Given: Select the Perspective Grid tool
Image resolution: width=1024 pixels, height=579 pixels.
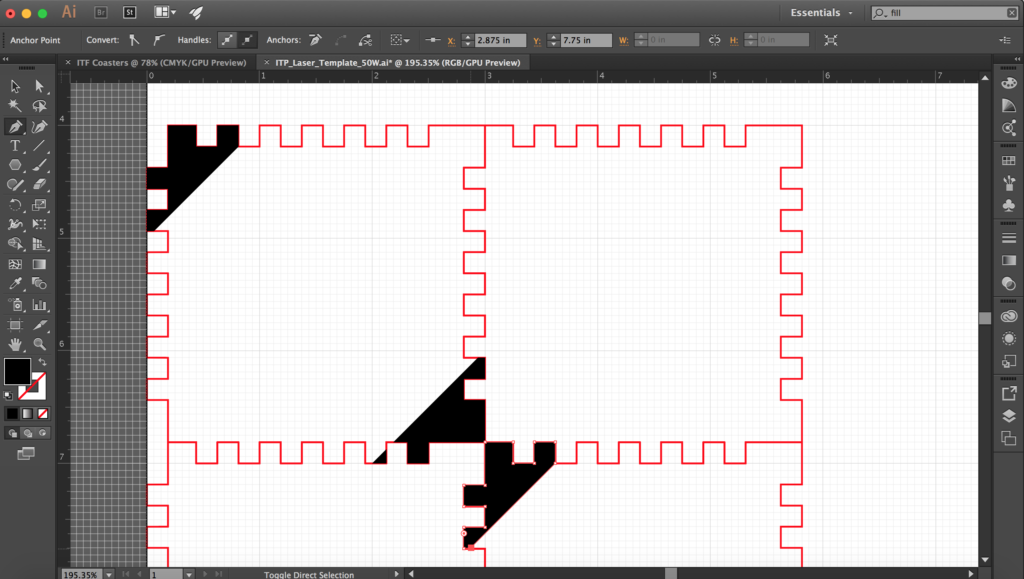Looking at the screenshot, I should click(x=39, y=244).
